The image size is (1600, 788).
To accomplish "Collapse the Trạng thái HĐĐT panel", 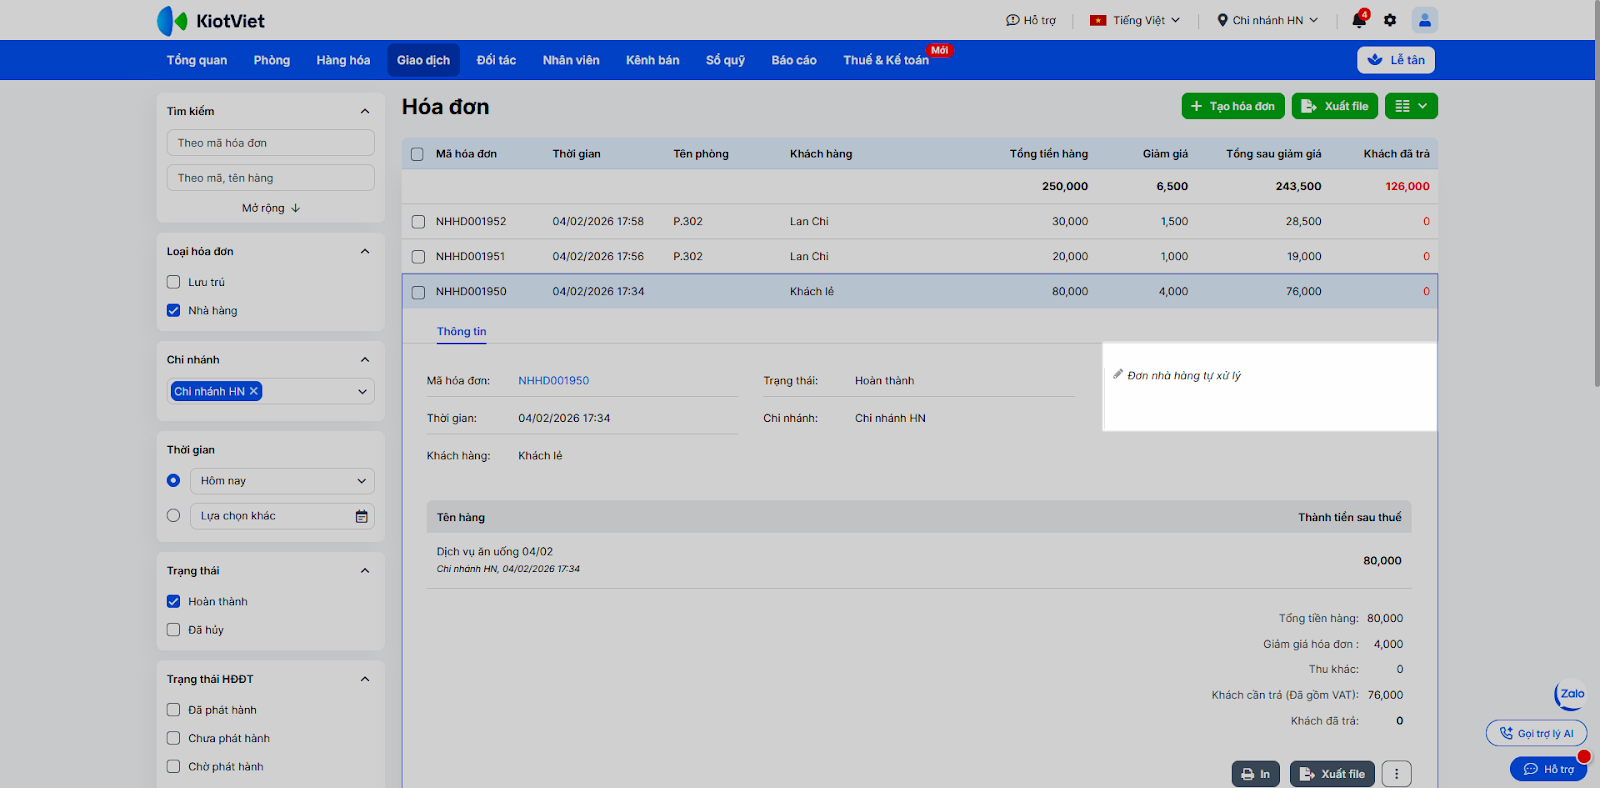I will pyautogui.click(x=365, y=679).
